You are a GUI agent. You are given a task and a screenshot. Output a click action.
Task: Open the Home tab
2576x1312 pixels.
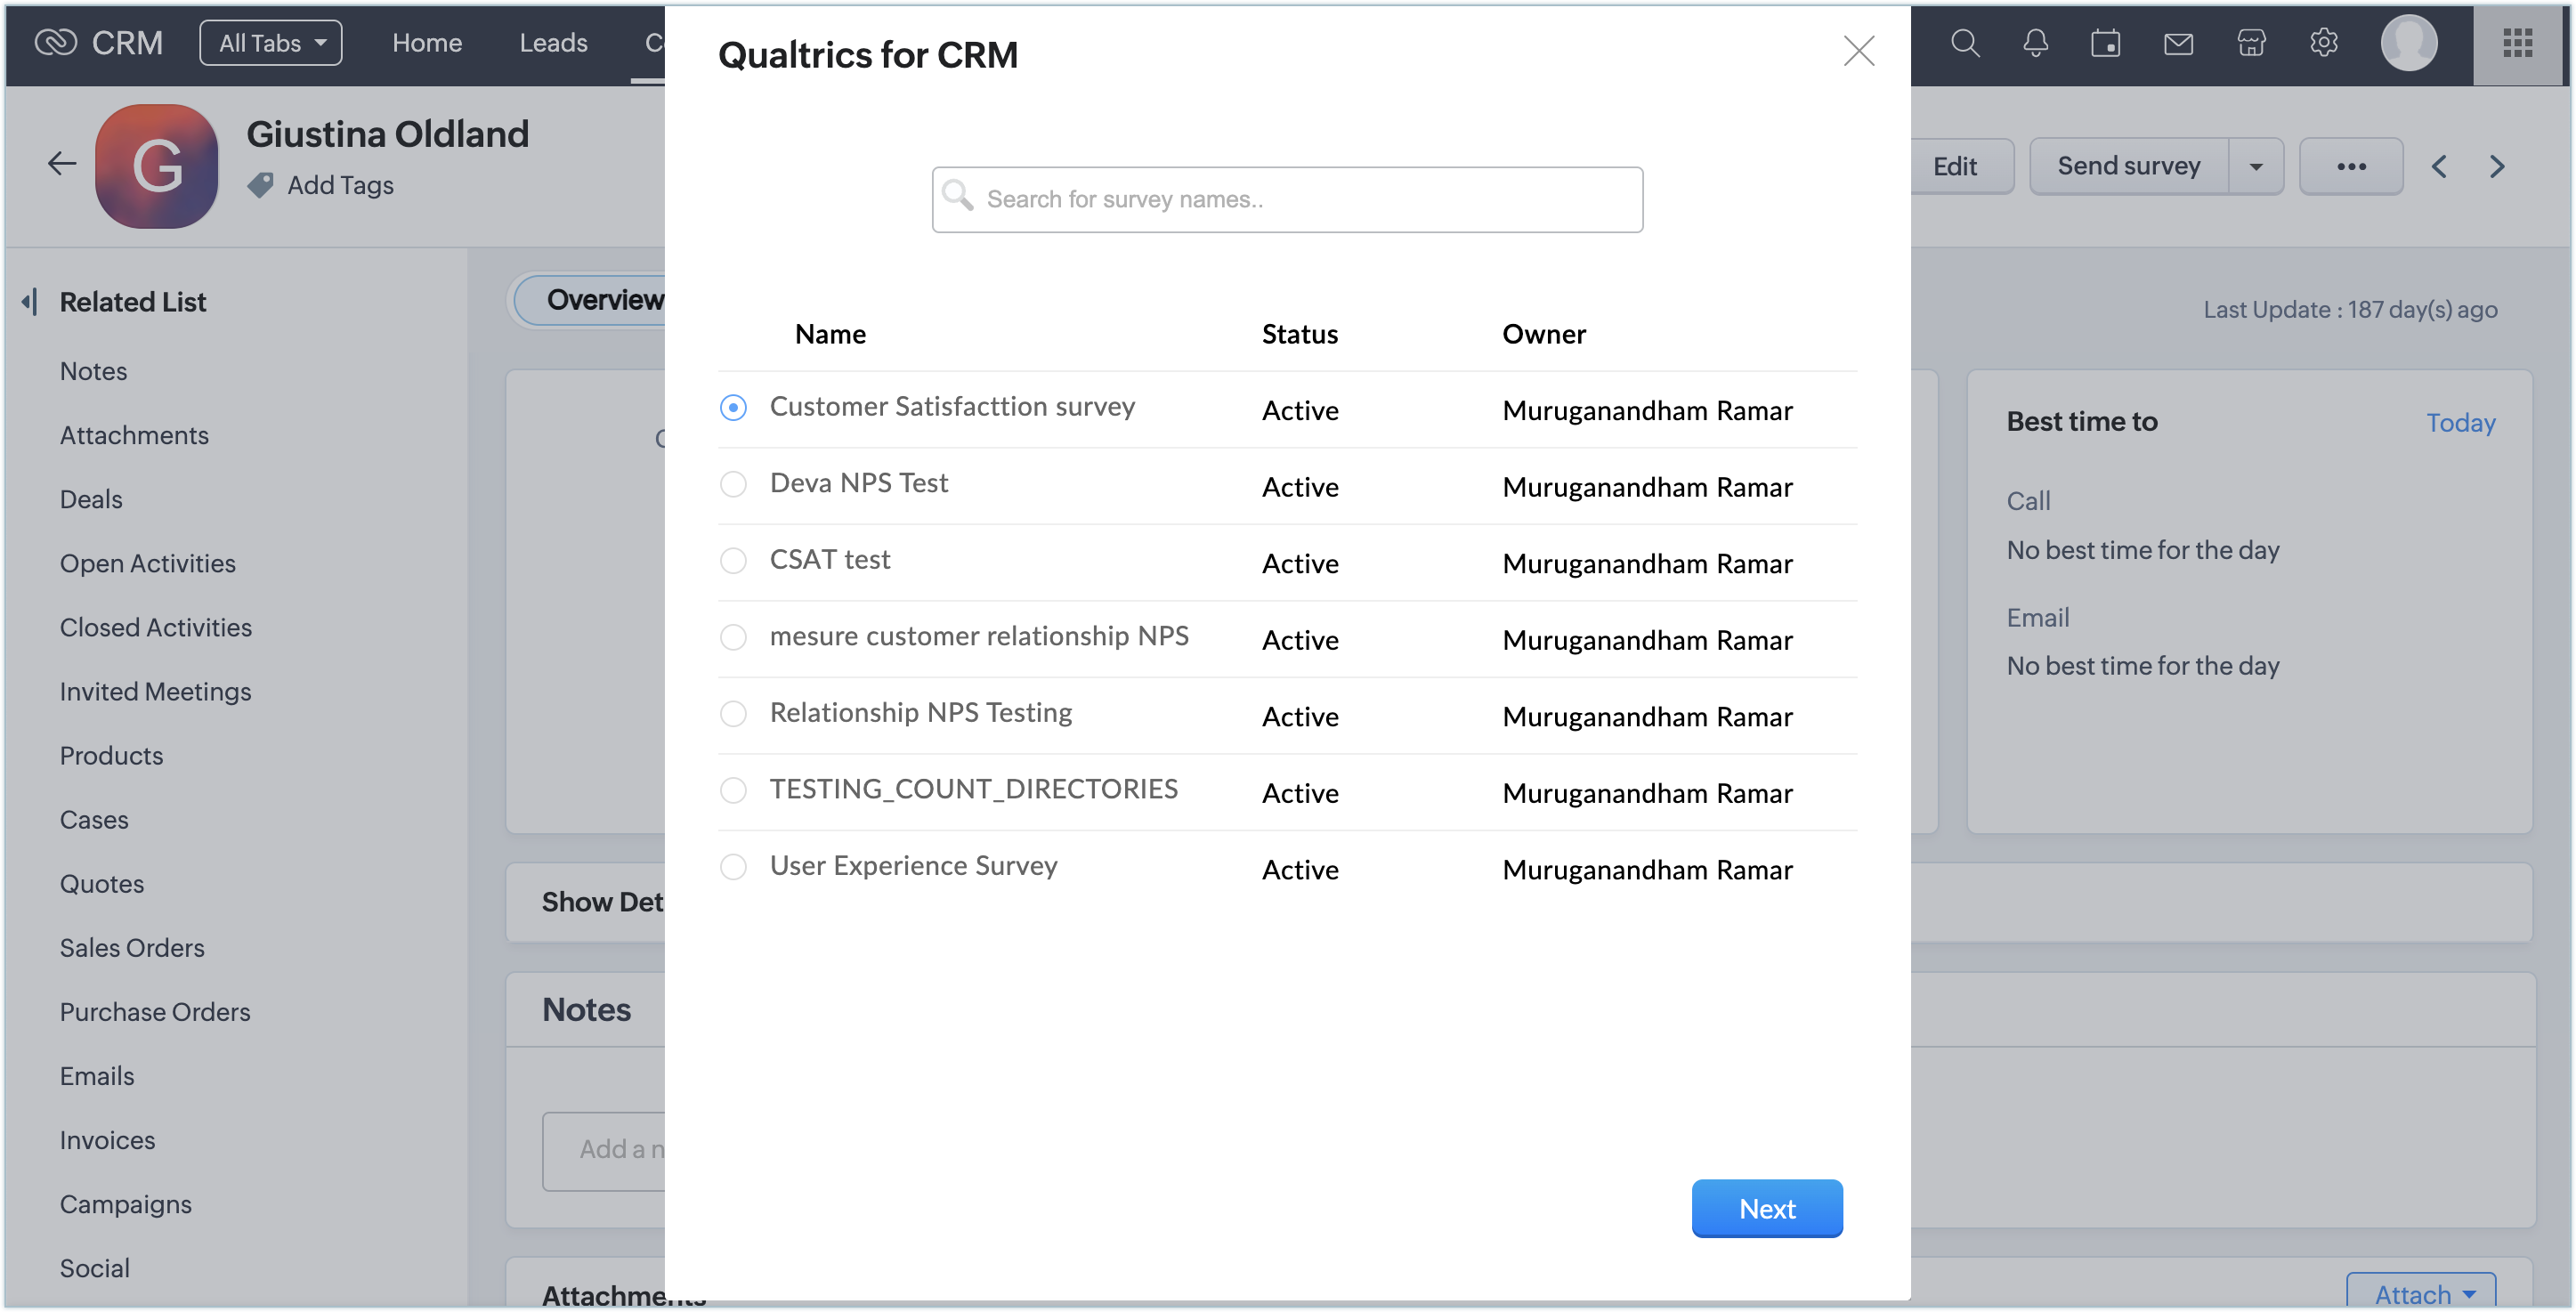pos(426,43)
